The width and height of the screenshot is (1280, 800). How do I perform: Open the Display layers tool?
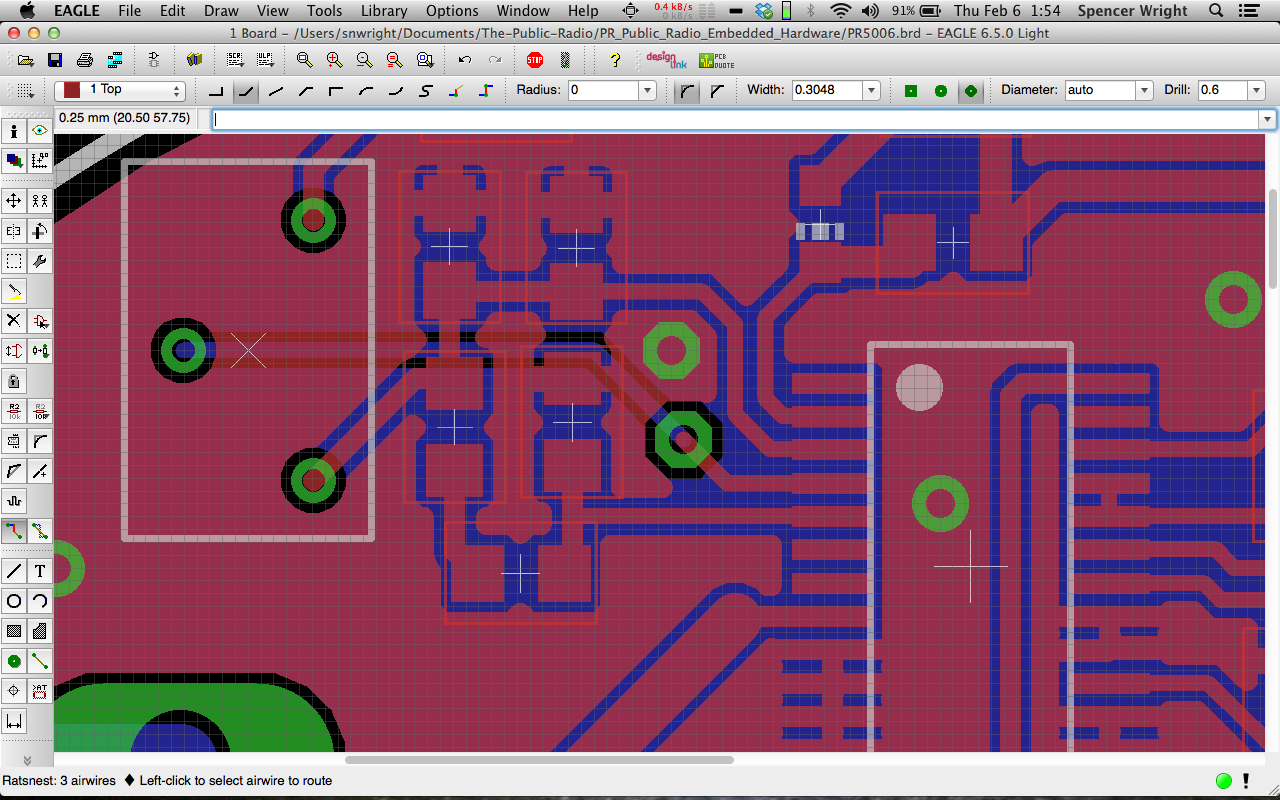(x=14, y=160)
